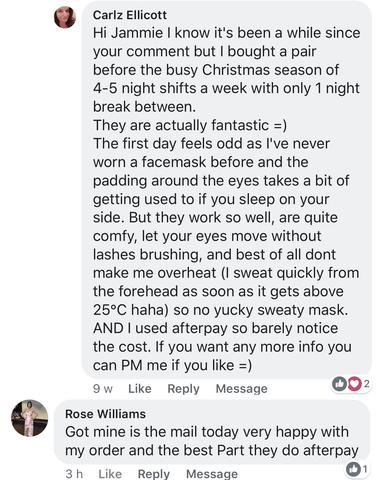Open reaction count 2 on Carlz's comment
Viewport: 384px width, 480px height.
click(366, 384)
